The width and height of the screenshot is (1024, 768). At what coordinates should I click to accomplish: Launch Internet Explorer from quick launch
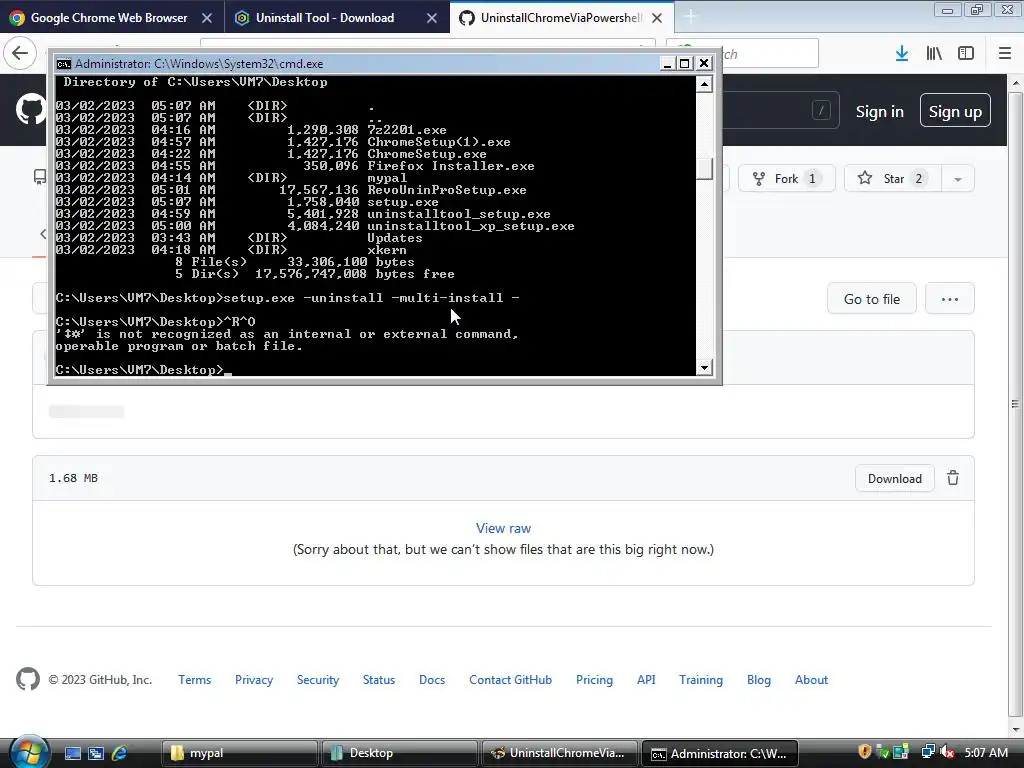pos(120,753)
